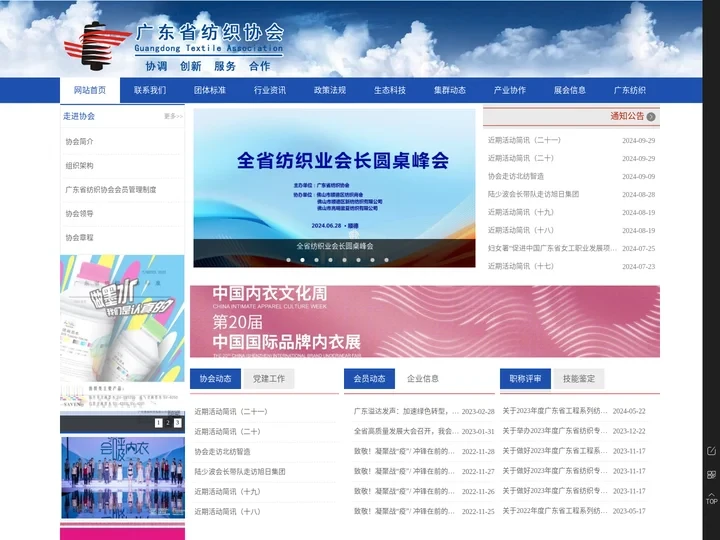
Task: Select eighth dot of main carousel
Action: (x=386, y=260)
